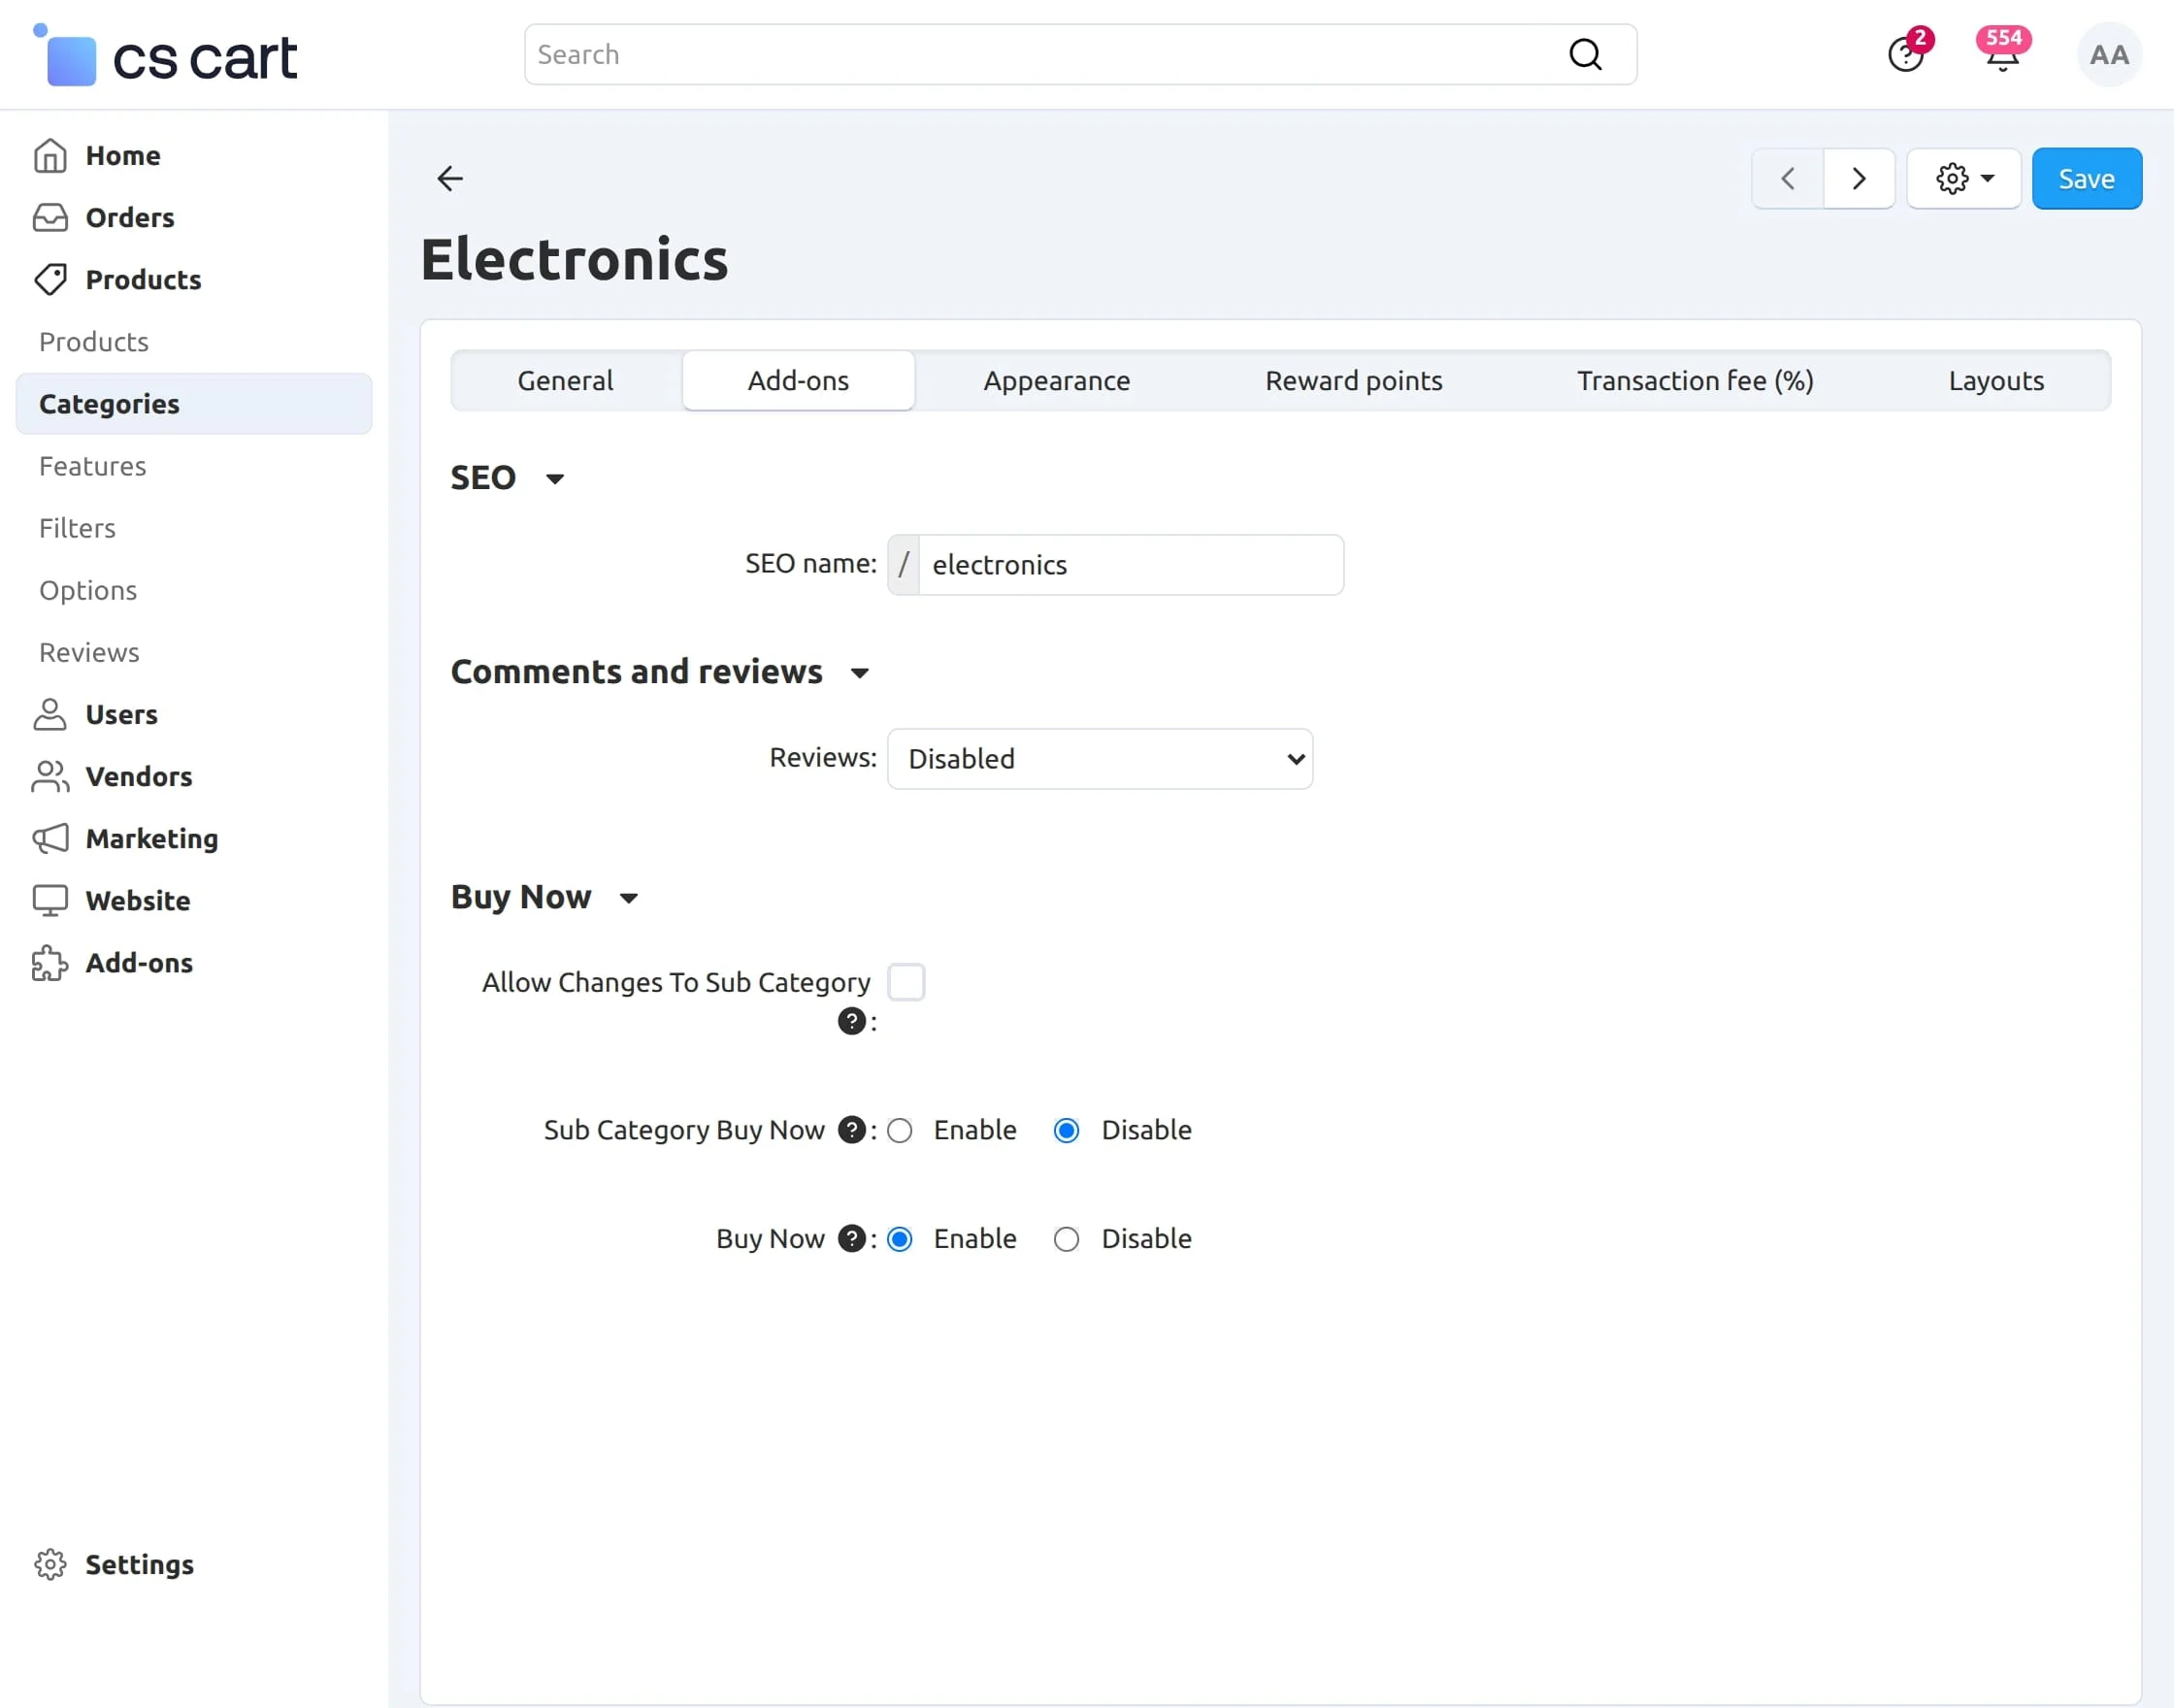Click the AA user avatar
Screen dimensions: 2174x1708
pyautogui.click(x=2109, y=55)
